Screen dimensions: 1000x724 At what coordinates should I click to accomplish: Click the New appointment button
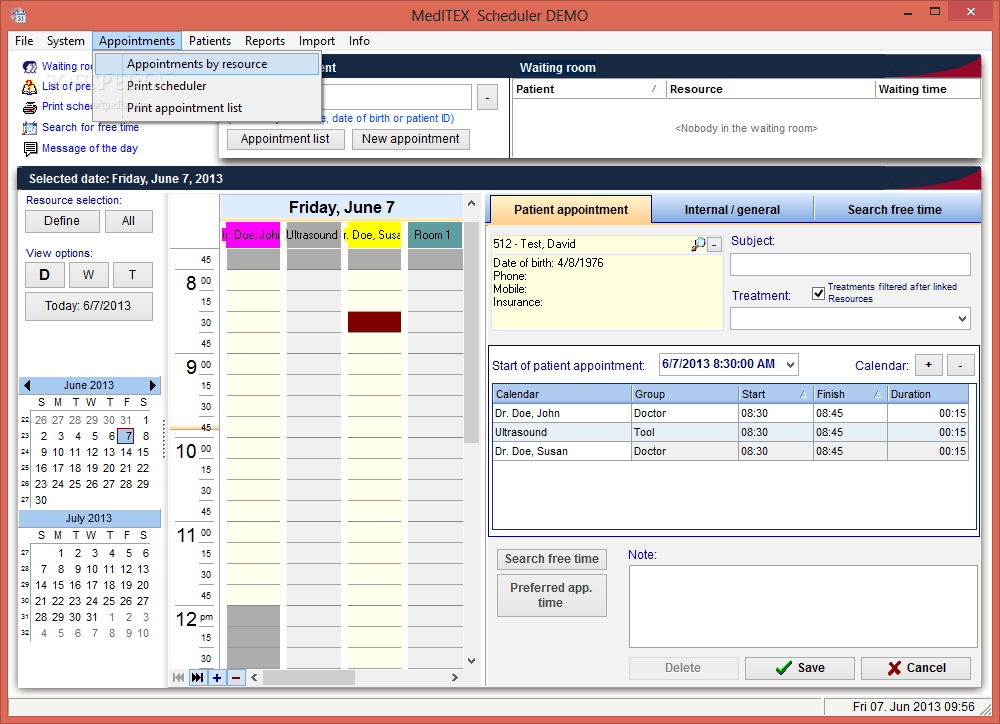pyautogui.click(x=411, y=139)
